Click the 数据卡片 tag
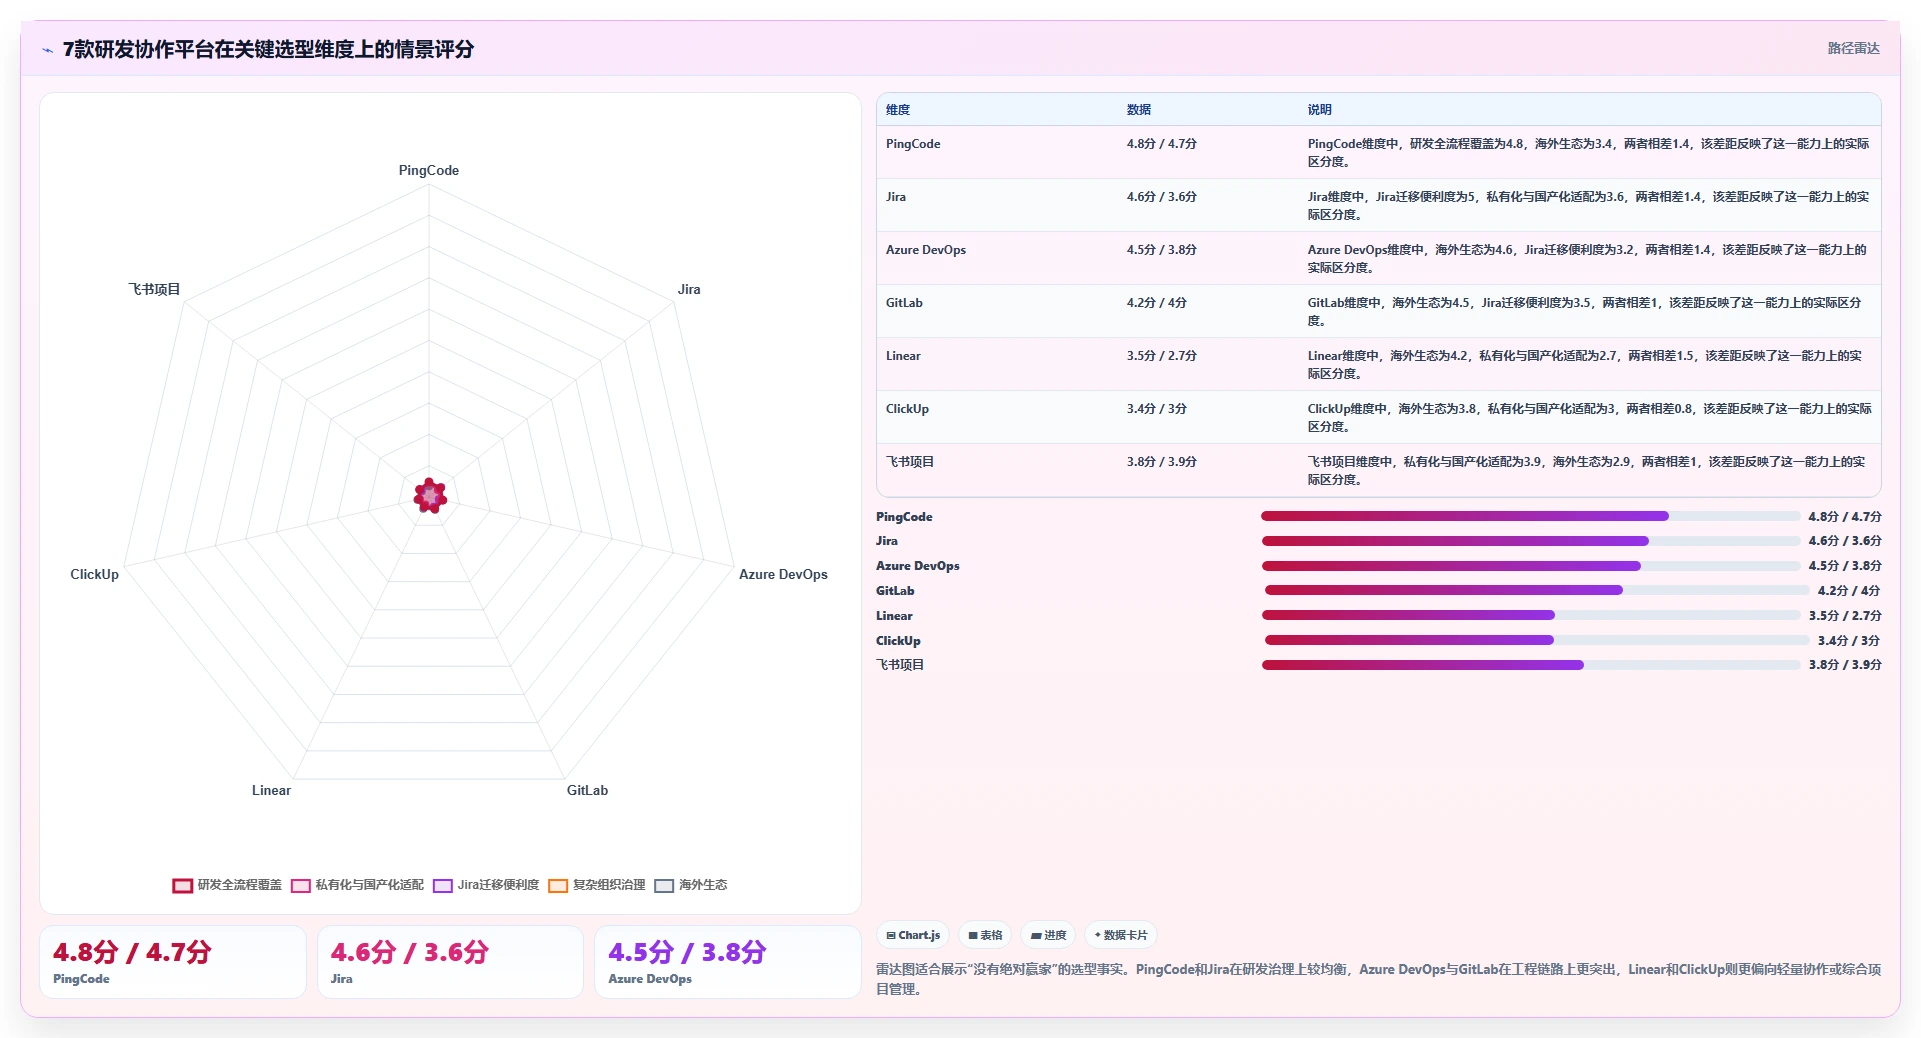1921x1038 pixels. click(x=1121, y=935)
